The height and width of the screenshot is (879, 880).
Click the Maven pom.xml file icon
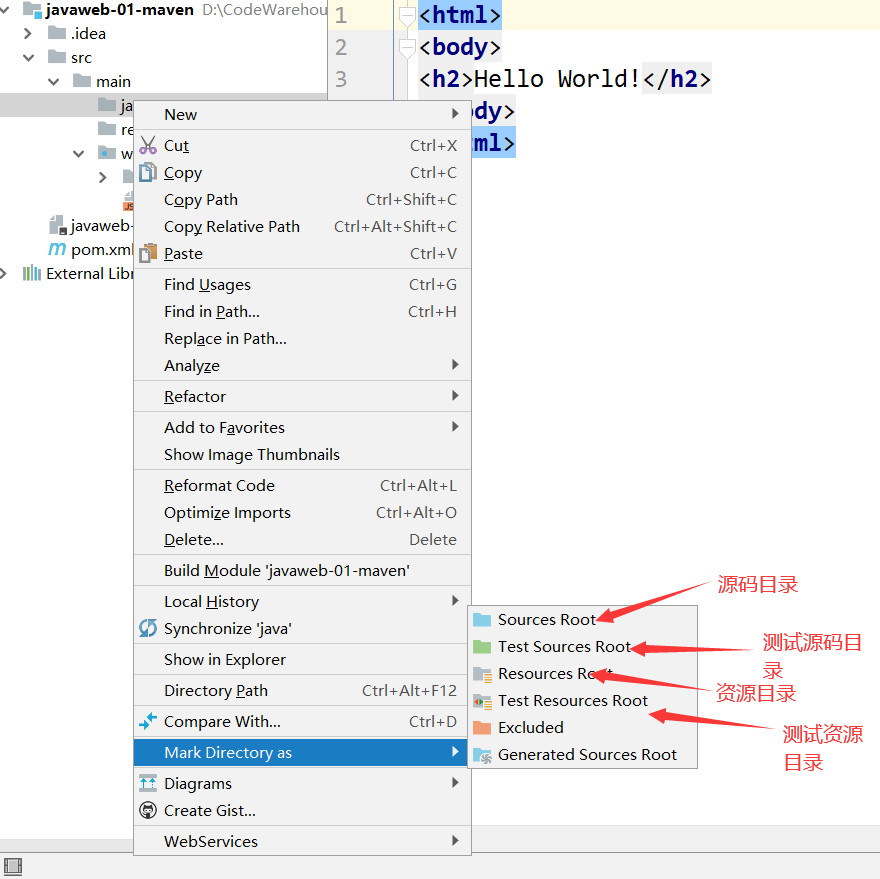coord(57,248)
